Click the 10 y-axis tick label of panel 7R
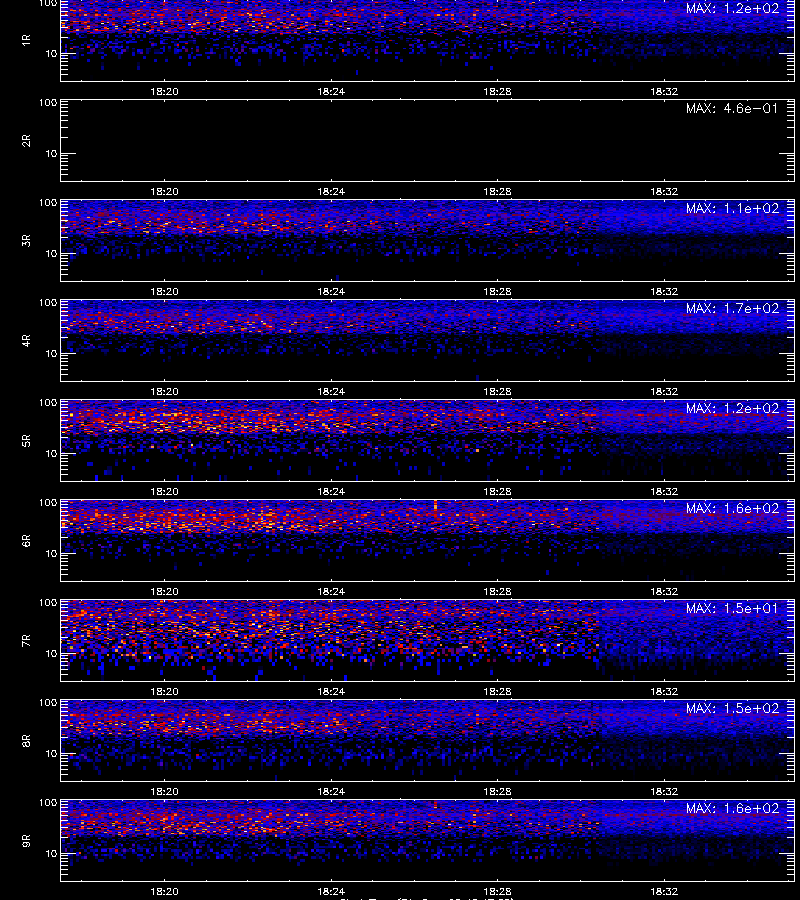 point(51,653)
